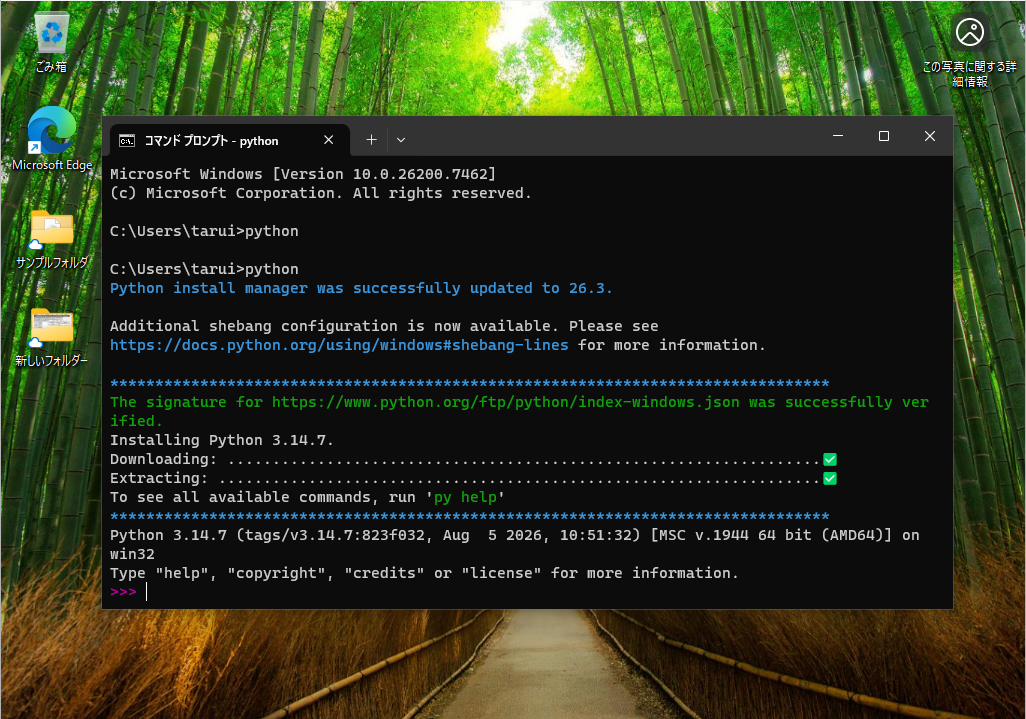This screenshot has height=719, width=1026.
Task: Click the '(c) Microsoft Corporation' copyright line
Action: 321,193
